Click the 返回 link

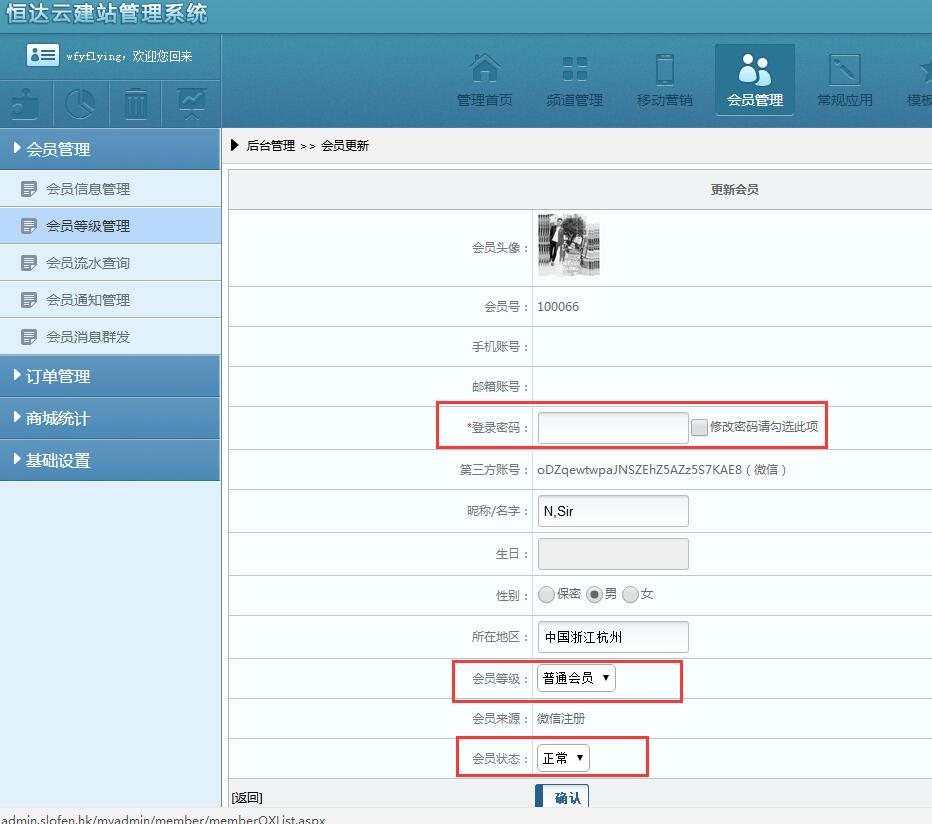247,797
